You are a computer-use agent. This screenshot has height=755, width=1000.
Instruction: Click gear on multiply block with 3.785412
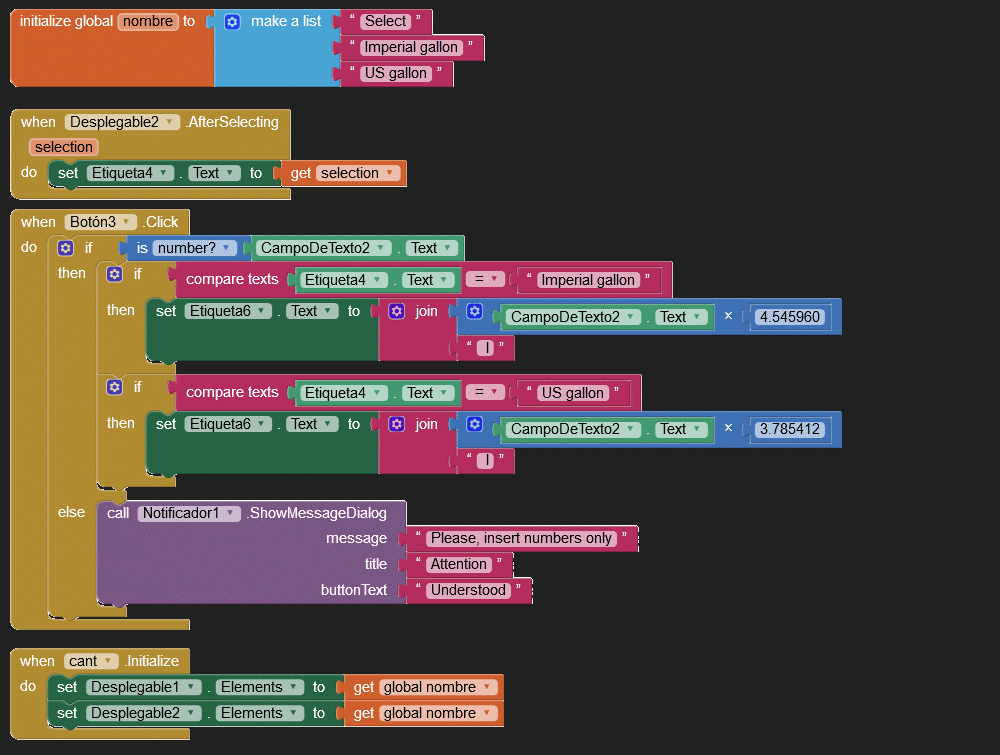(475, 425)
